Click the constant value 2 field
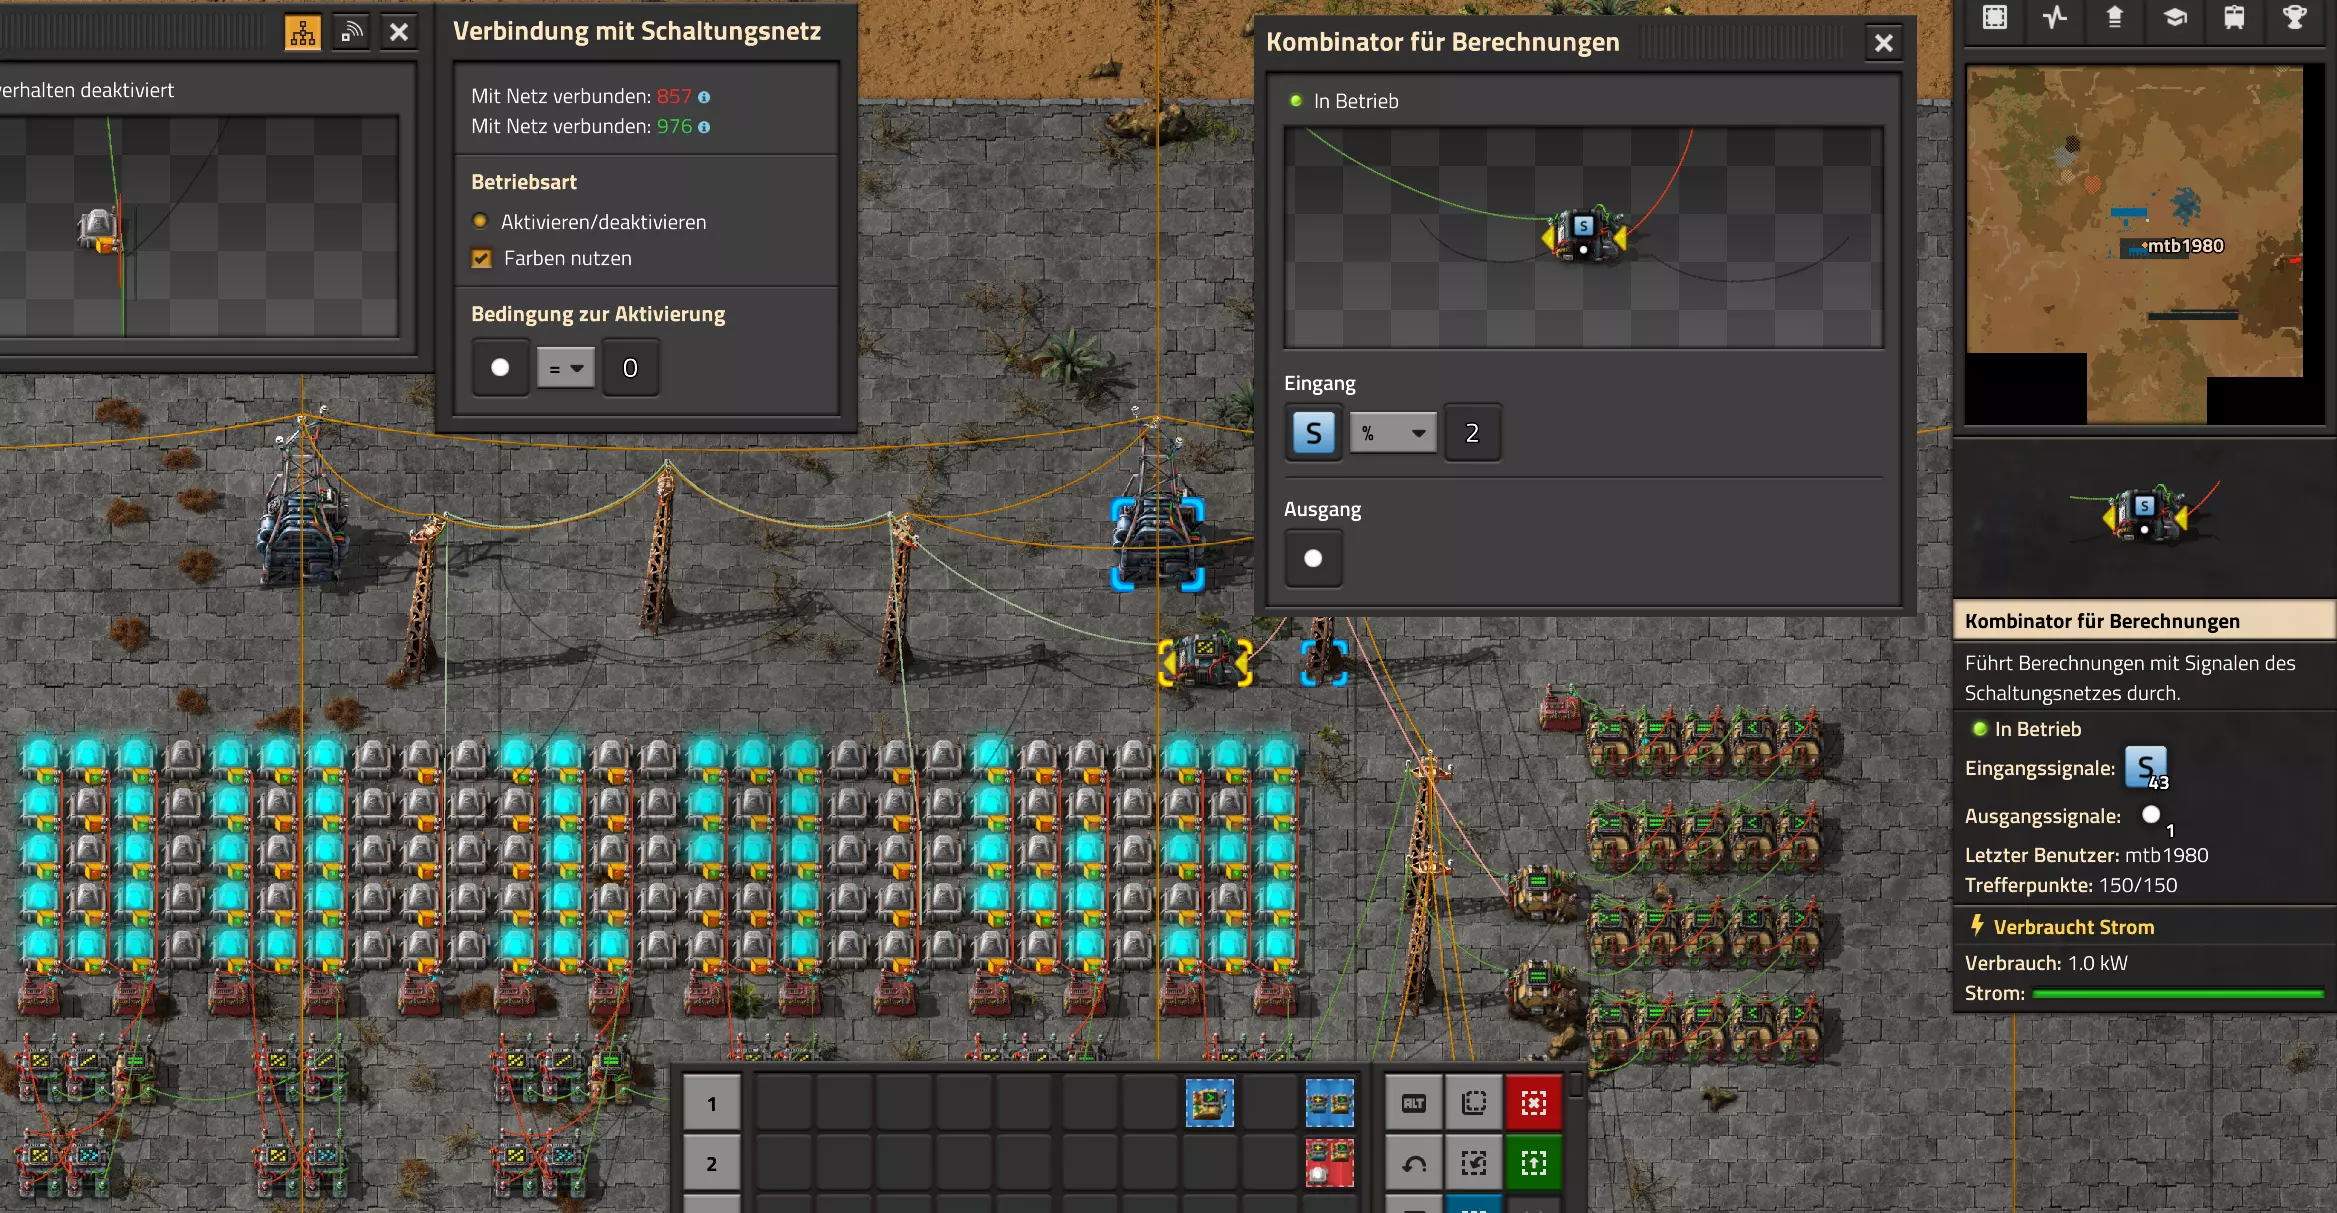2337x1213 pixels. coord(1471,433)
